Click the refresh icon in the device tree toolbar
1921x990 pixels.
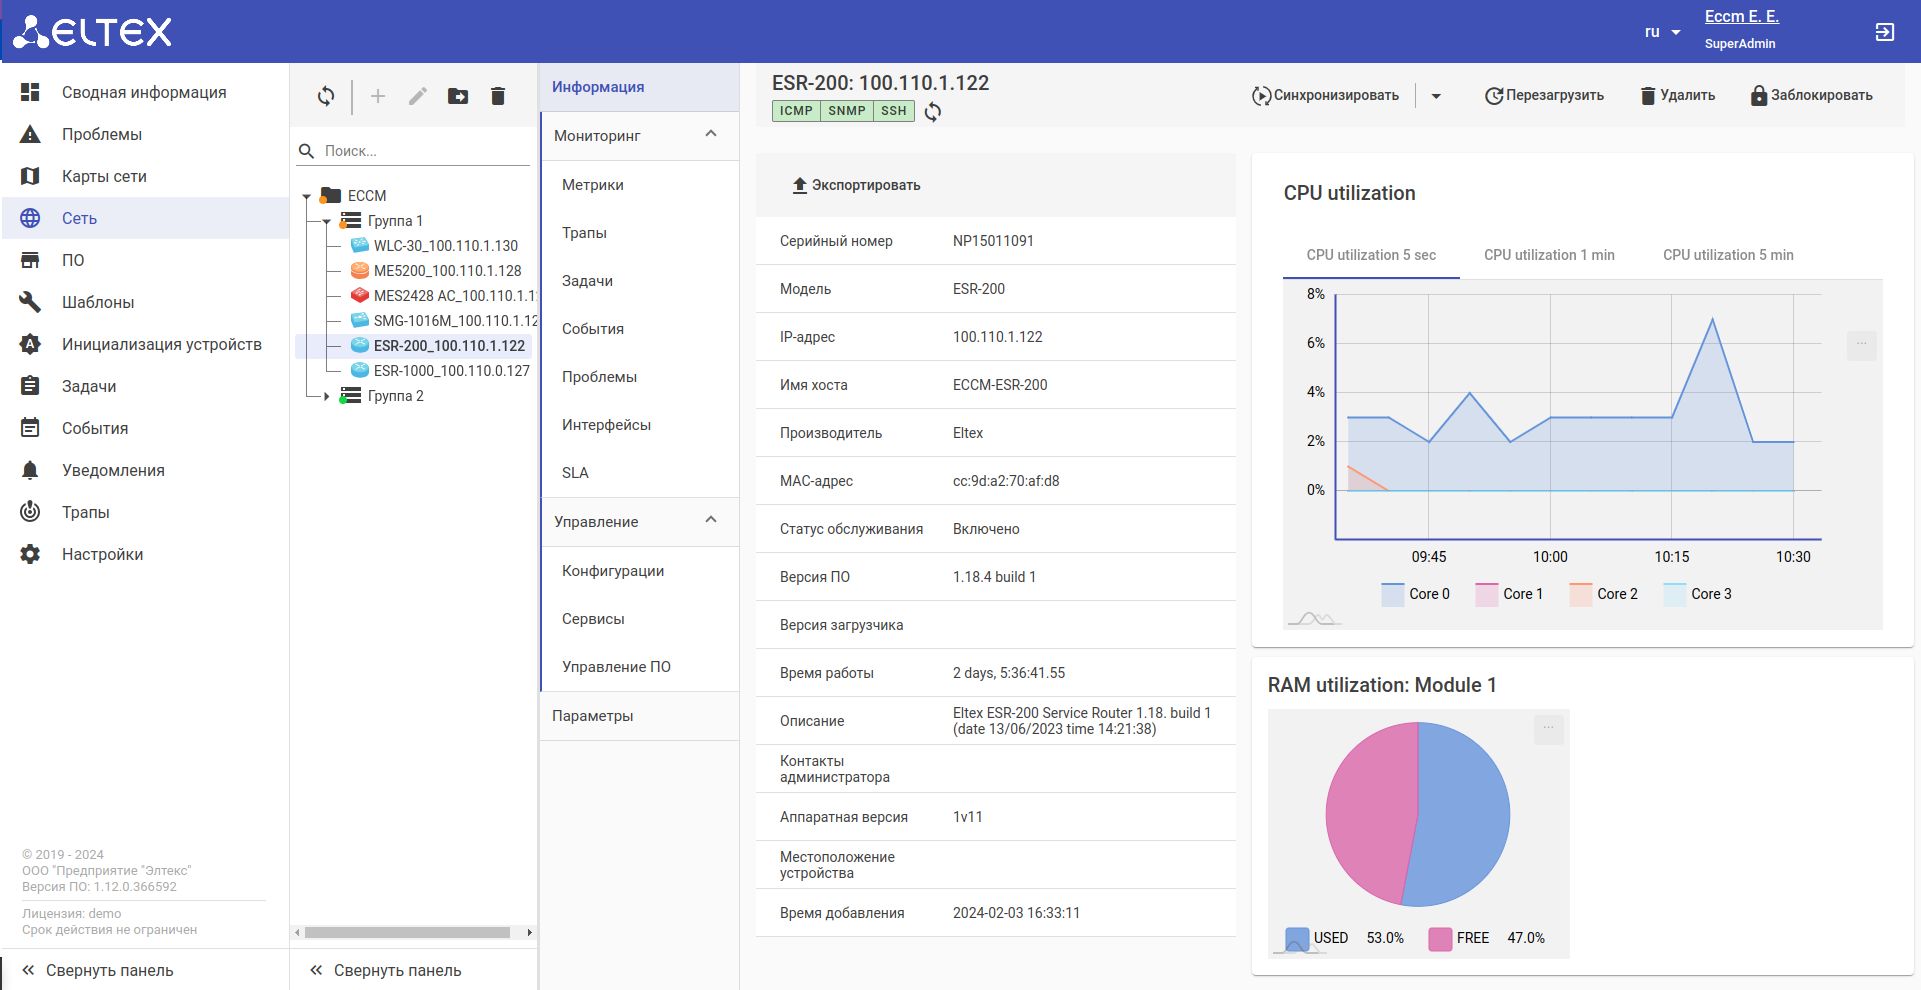coord(326,96)
